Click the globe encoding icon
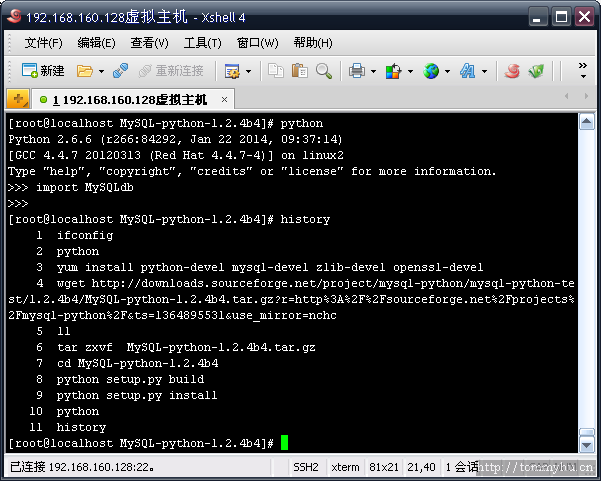The image size is (601, 481). tap(431, 71)
